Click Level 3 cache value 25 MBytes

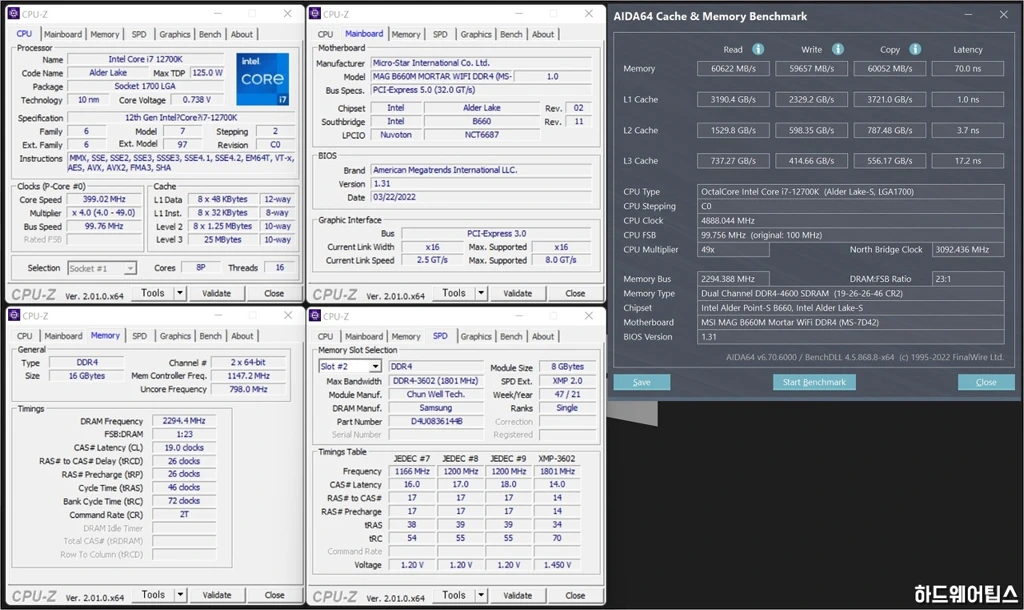(223, 240)
